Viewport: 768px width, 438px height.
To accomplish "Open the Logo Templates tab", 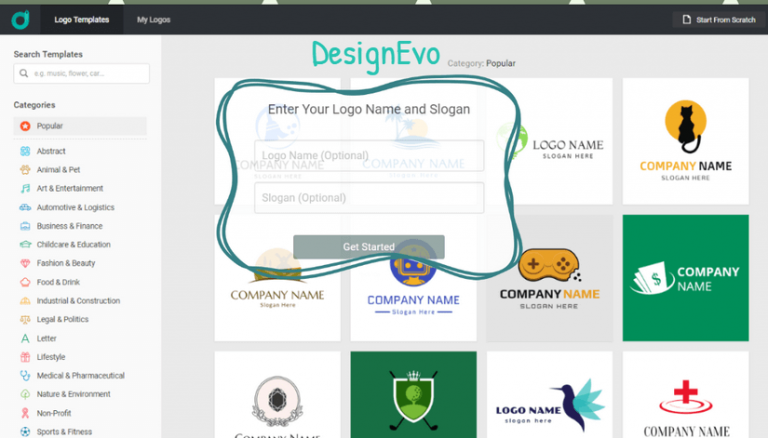I will [x=82, y=19].
